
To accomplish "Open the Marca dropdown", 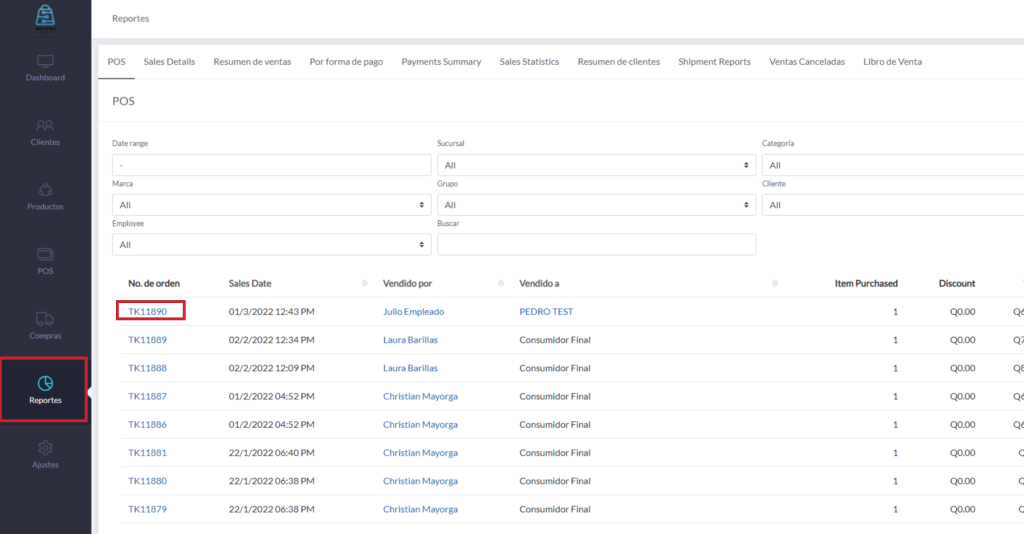I will click(271, 205).
